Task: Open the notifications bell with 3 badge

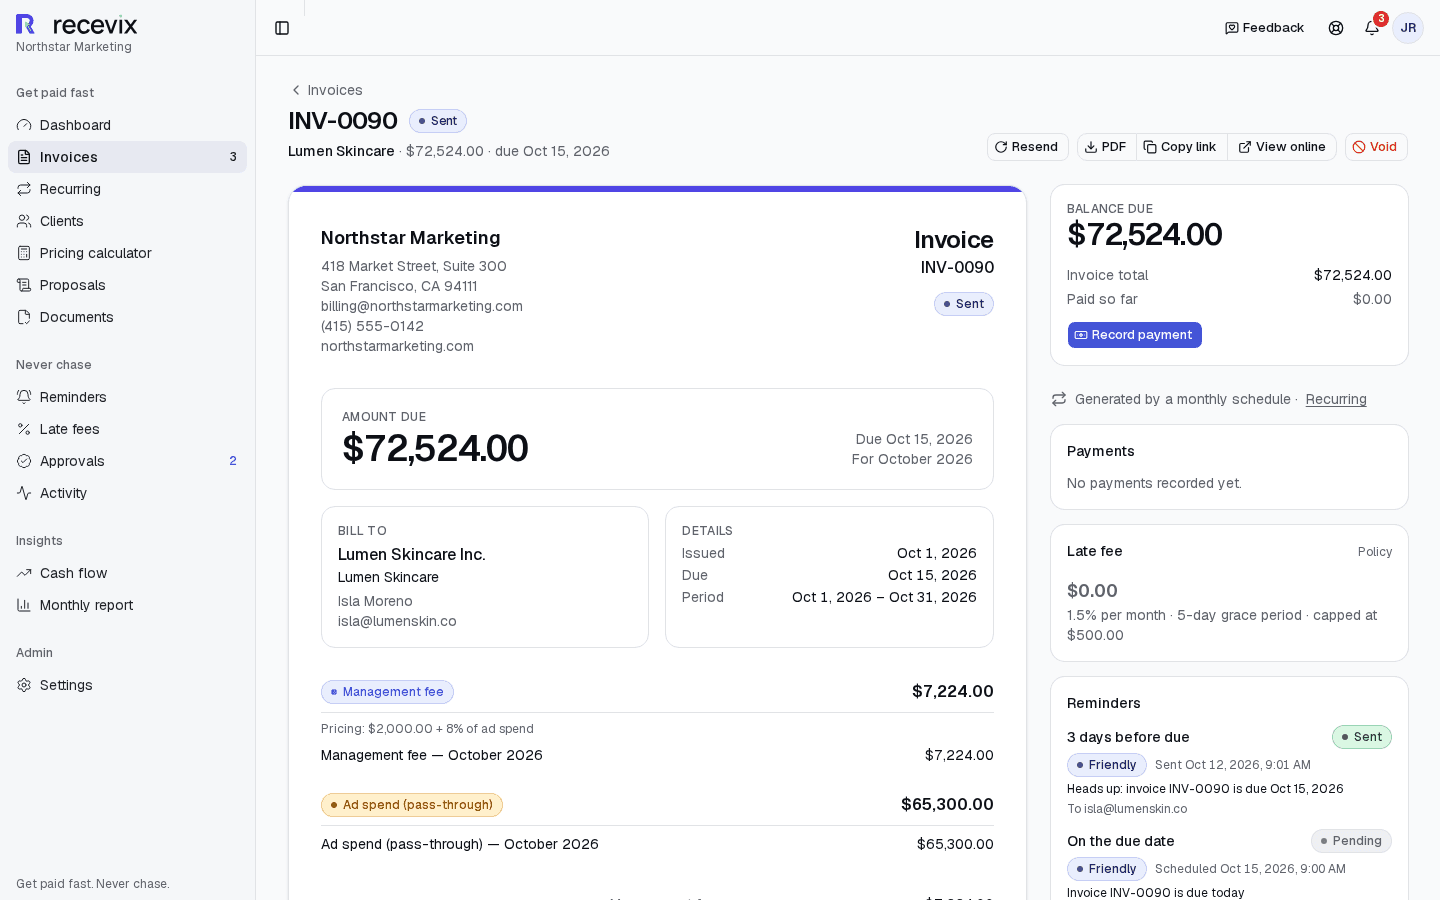Action: coord(1372,28)
